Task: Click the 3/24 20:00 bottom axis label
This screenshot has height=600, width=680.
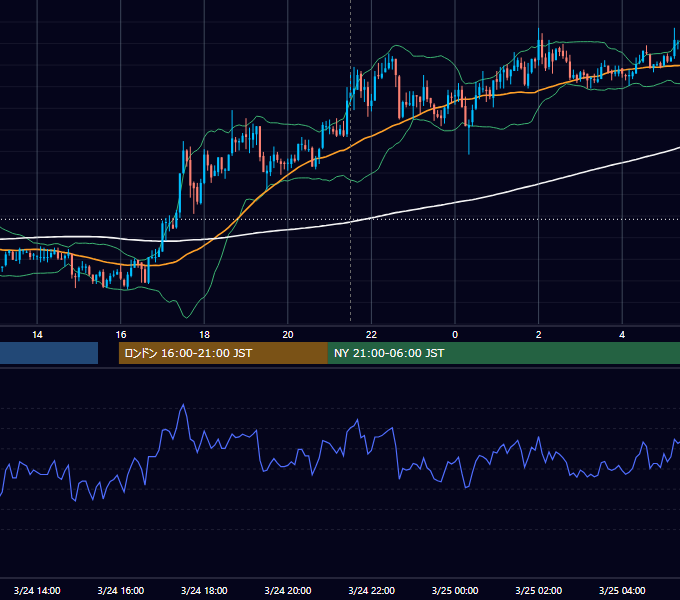Action: (288, 590)
